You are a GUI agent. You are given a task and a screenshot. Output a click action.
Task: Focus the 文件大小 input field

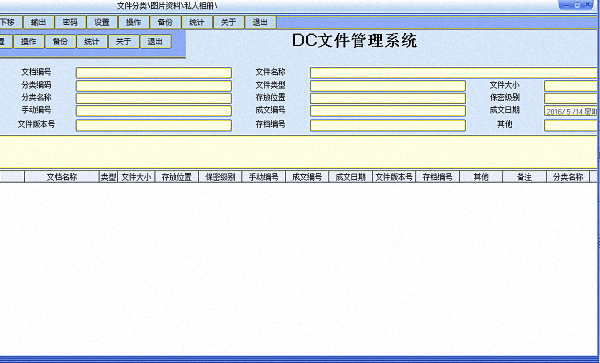(x=571, y=86)
